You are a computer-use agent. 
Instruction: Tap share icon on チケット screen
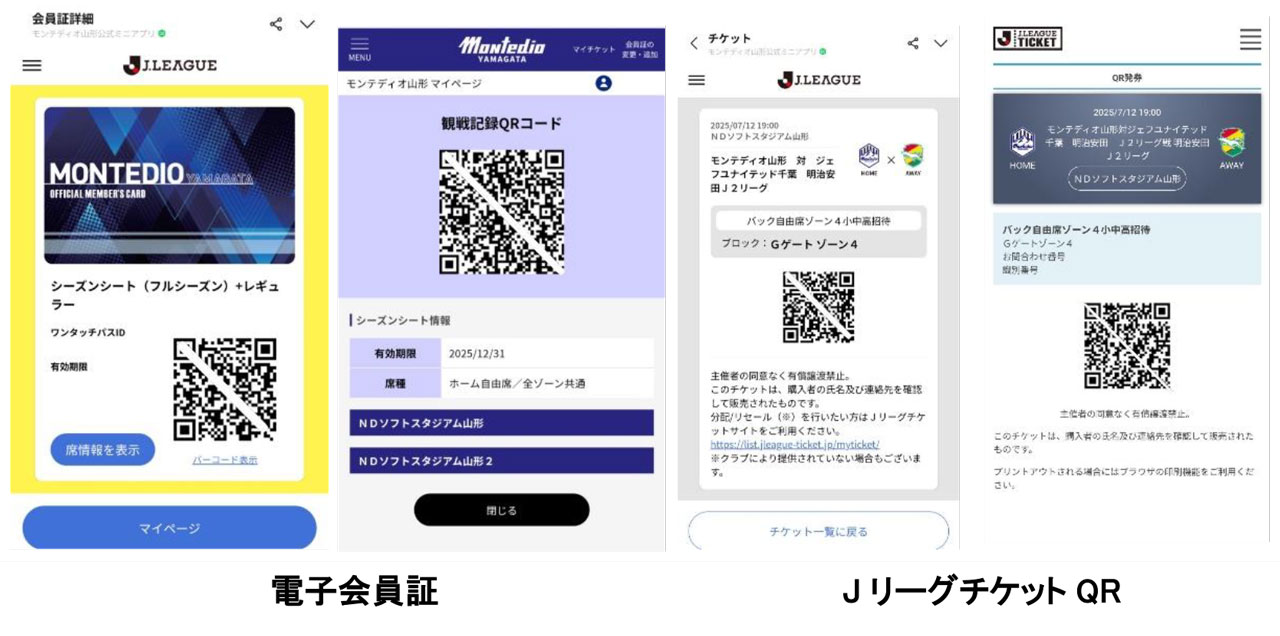click(913, 43)
